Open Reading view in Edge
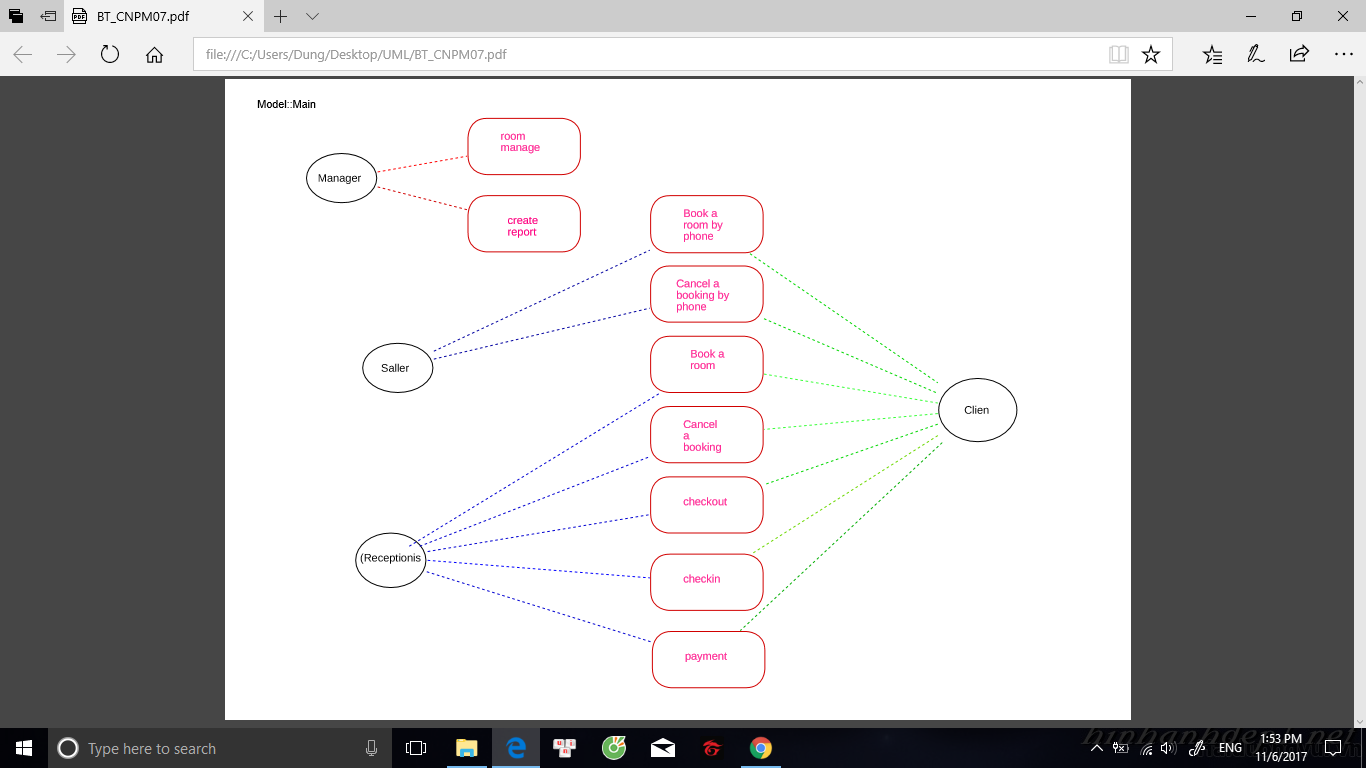This screenshot has width=1366, height=768. coord(1118,54)
